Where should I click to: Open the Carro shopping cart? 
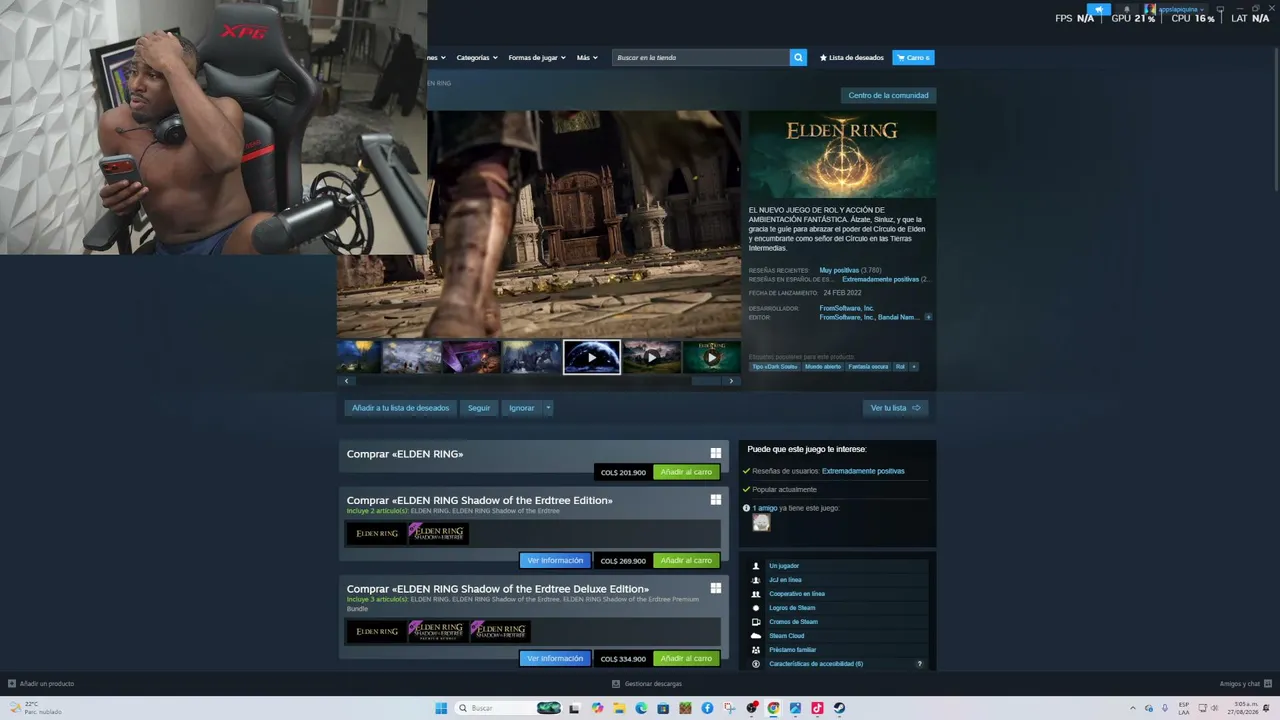click(913, 58)
